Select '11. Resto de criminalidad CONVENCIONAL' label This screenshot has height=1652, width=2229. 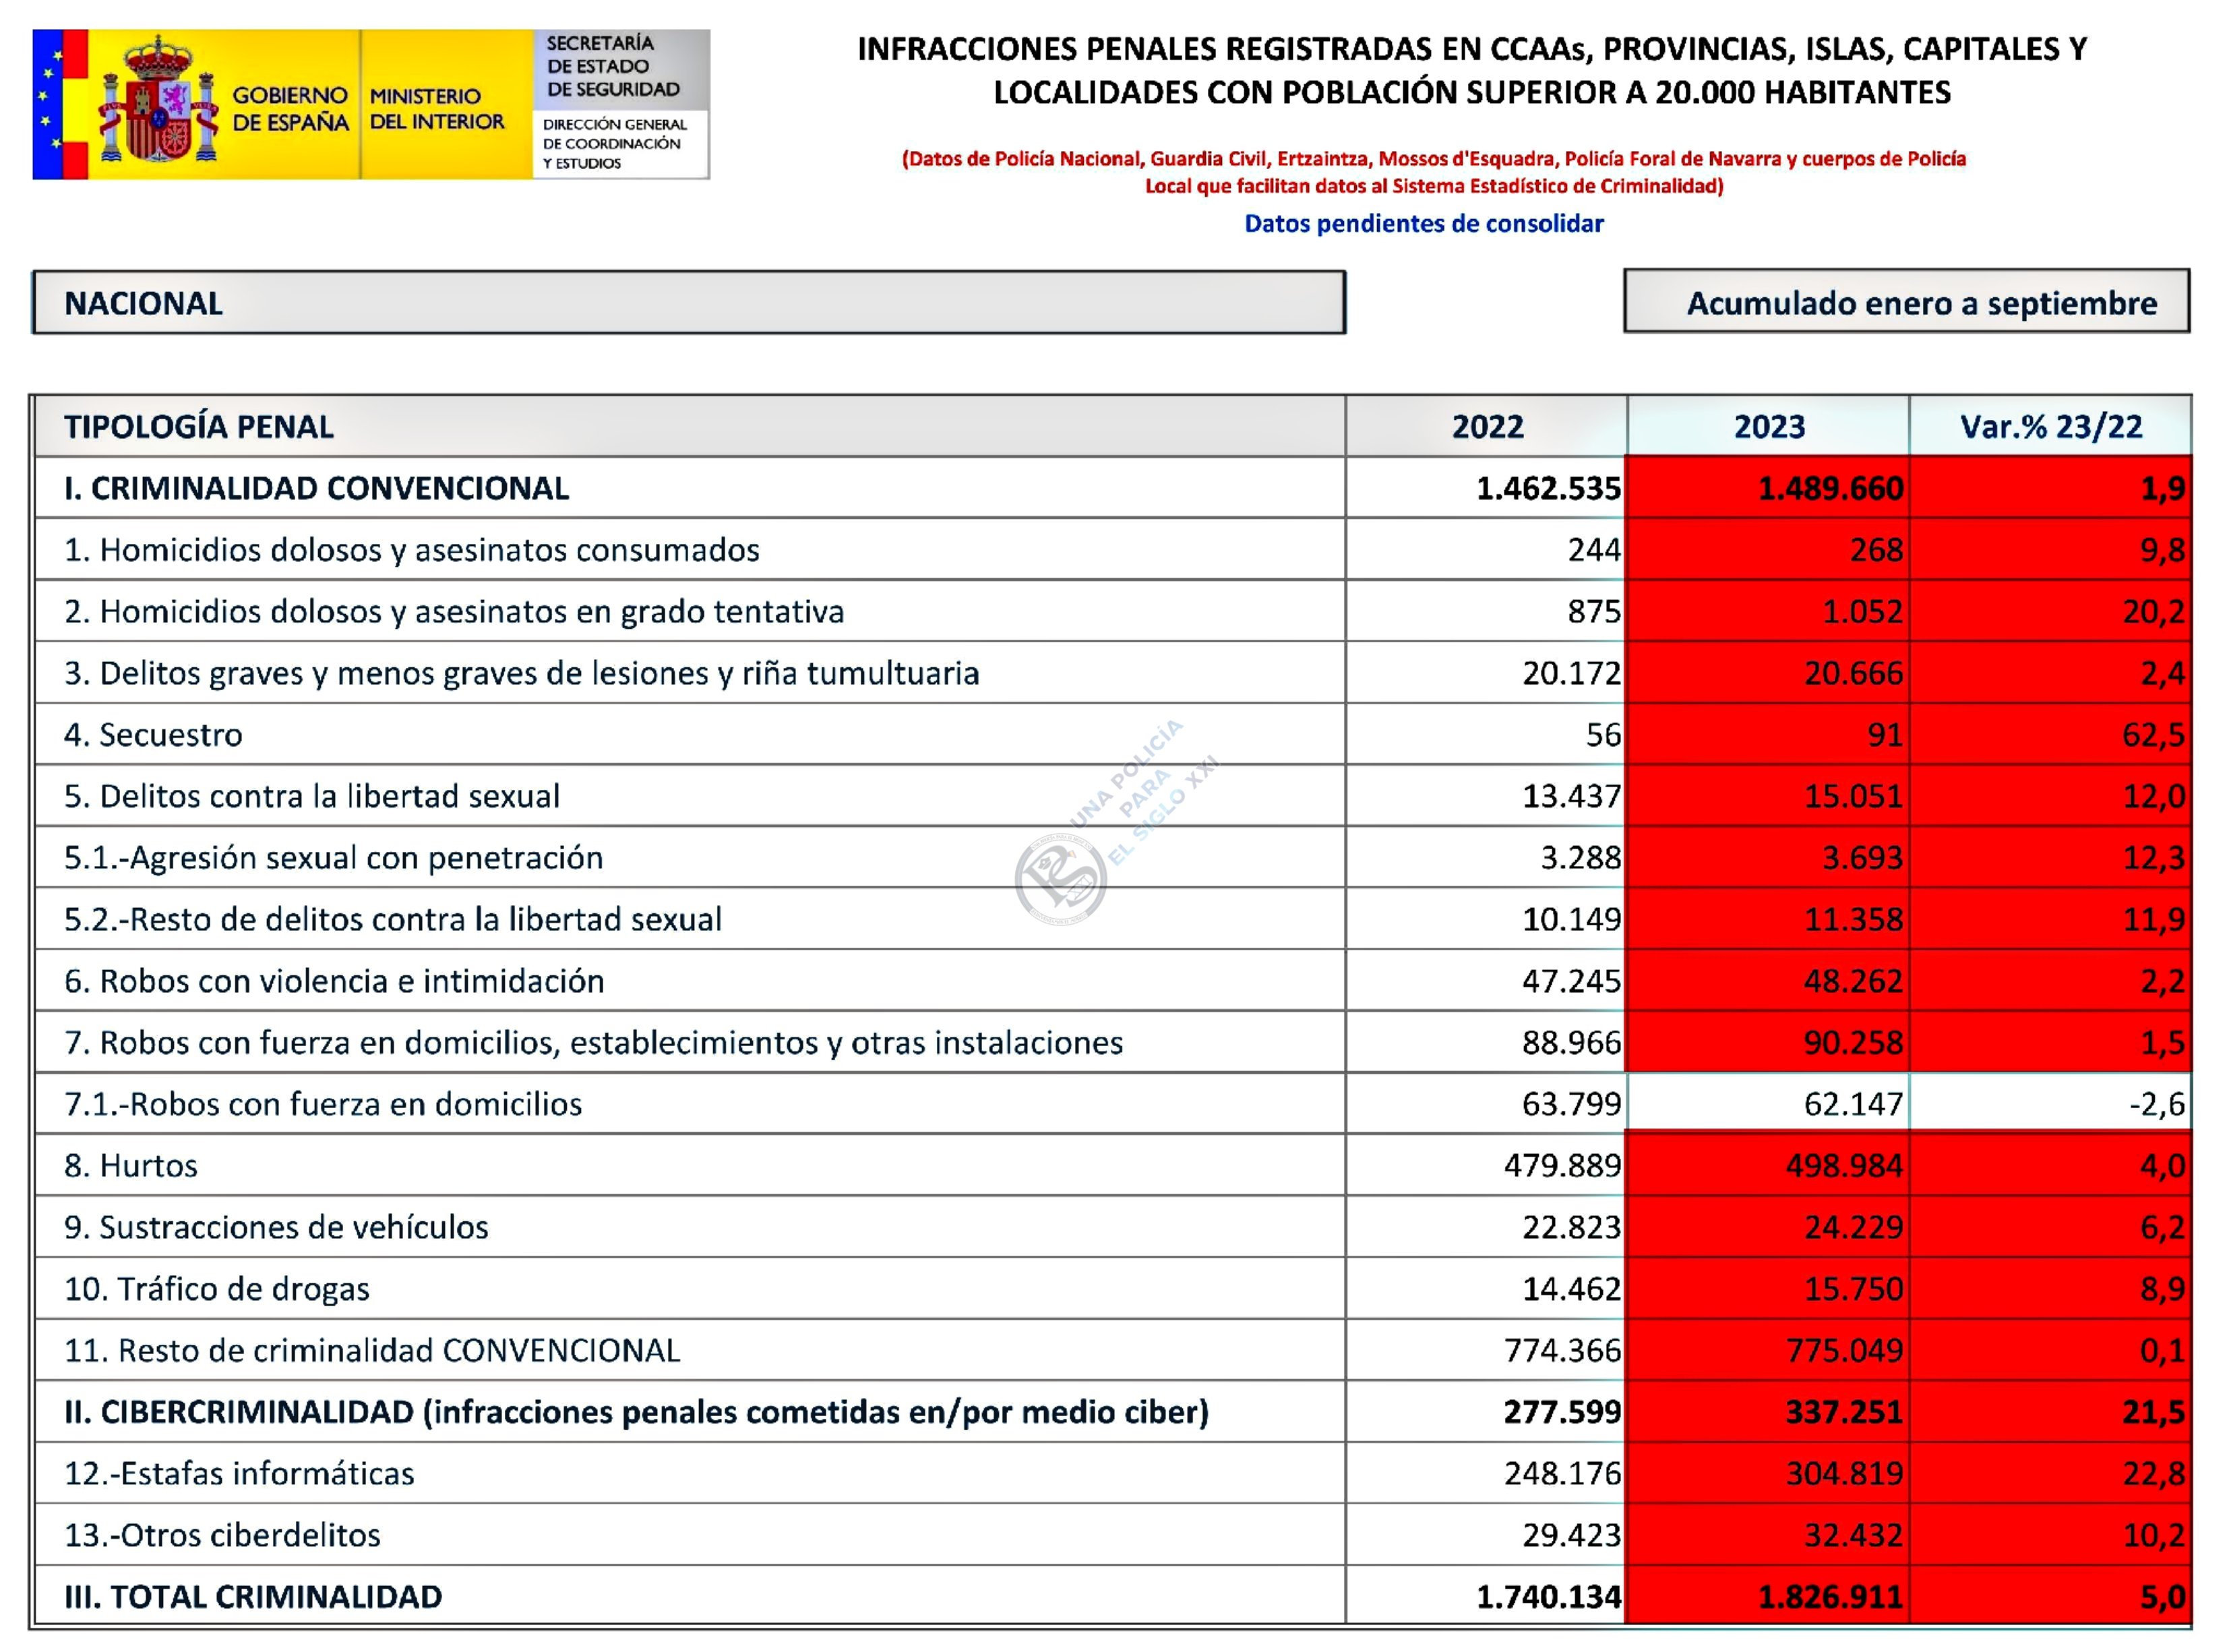[x=372, y=1351]
